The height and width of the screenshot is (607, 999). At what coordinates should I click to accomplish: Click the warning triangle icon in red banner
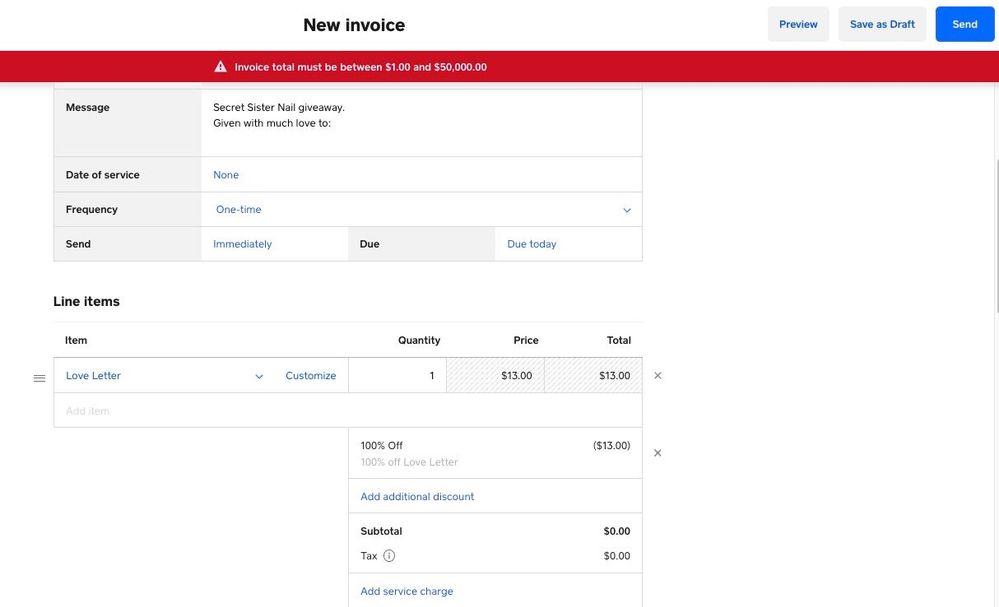tap(220, 67)
